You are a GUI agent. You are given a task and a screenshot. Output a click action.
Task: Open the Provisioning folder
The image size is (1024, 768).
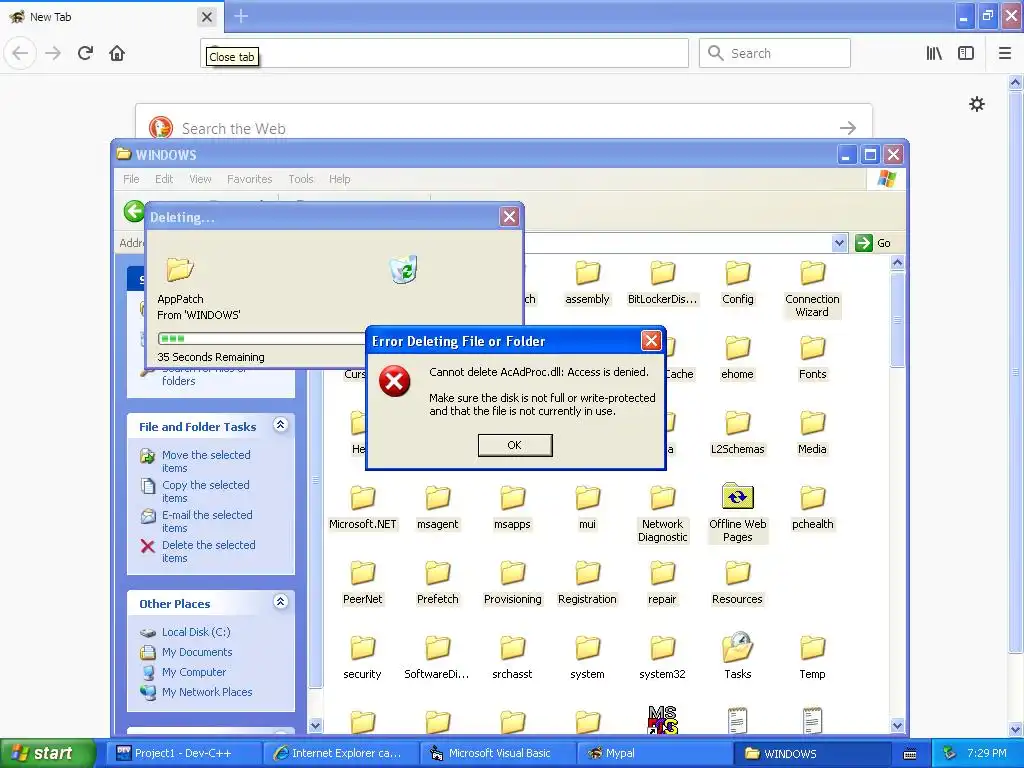pos(513,583)
